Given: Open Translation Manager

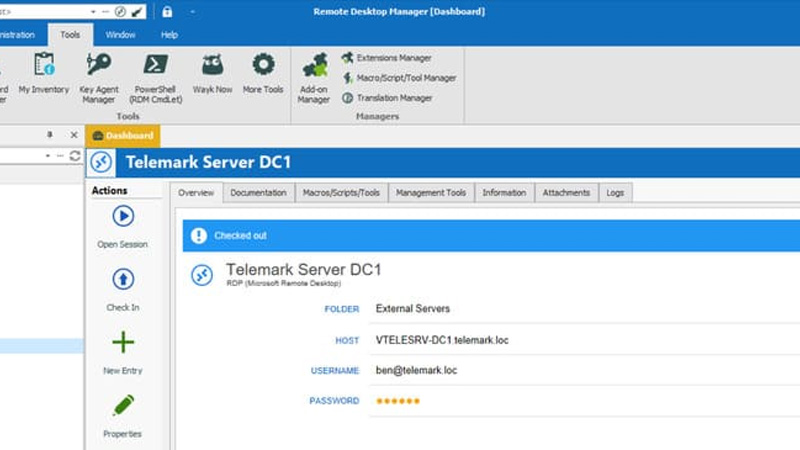Looking at the screenshot, I should (x=387, y=98).
